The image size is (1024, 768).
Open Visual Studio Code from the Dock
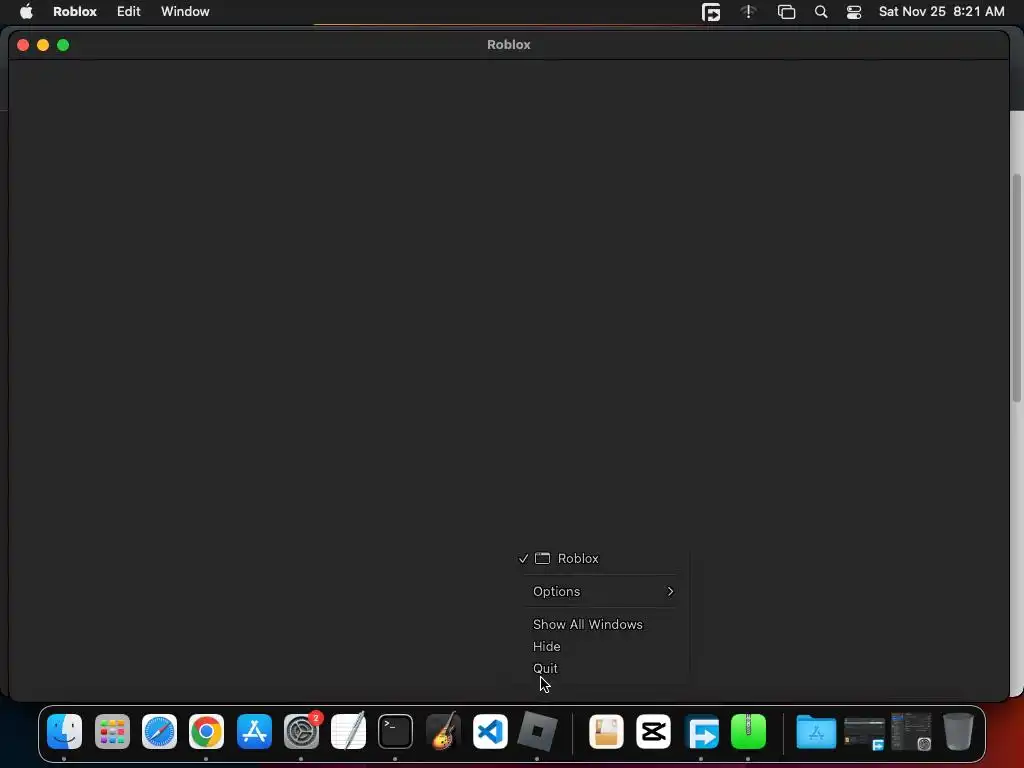tap(490, 731)
